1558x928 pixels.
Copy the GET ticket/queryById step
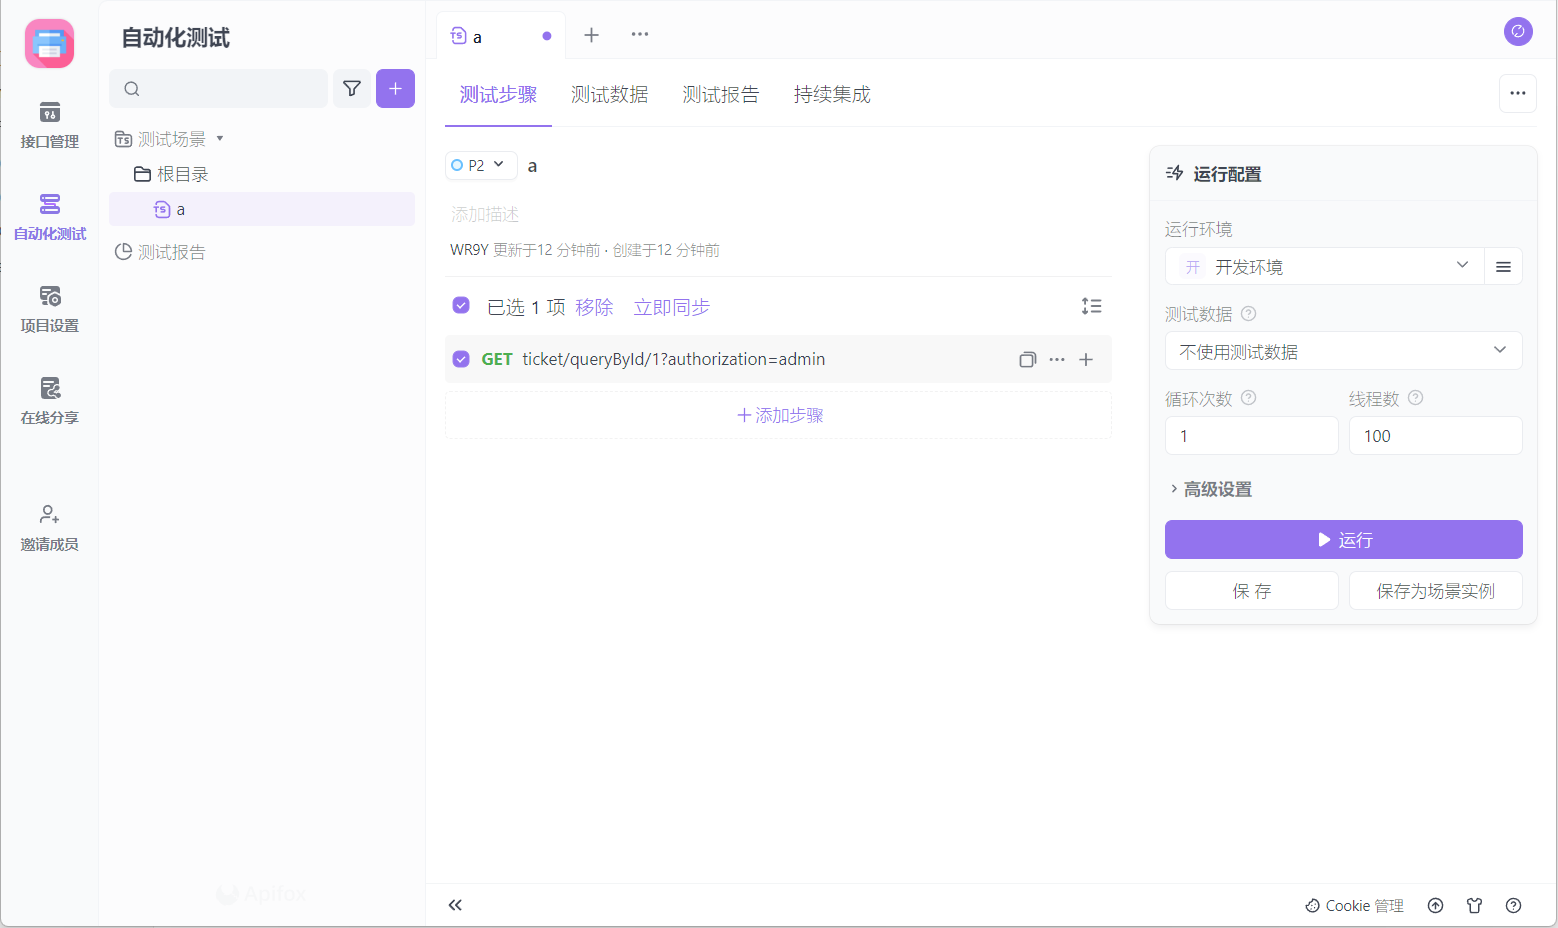[x=1027, y=359]
